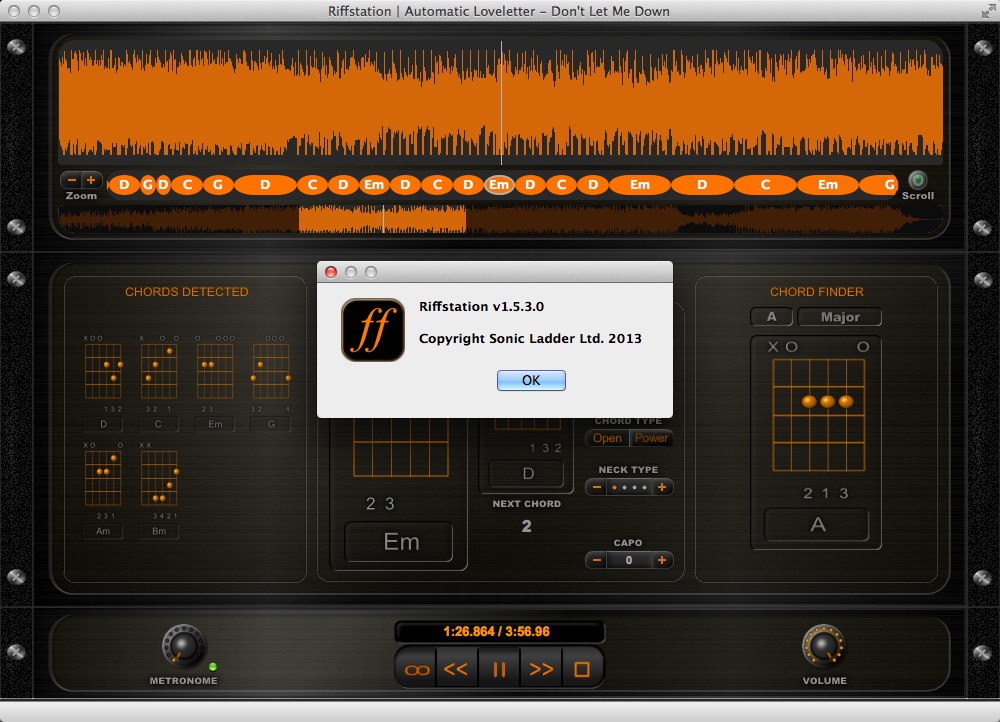Click the A chord name button in Chord Finder
The height and width of the screenshot is (722, 1000).
point(817,525)
